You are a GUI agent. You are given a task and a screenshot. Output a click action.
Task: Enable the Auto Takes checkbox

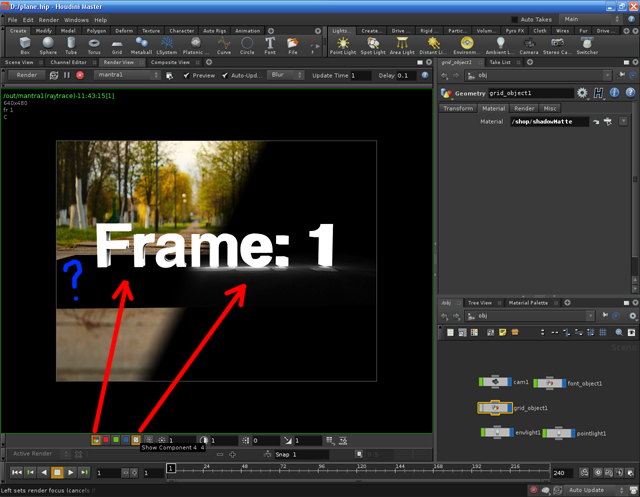(515, 20)
